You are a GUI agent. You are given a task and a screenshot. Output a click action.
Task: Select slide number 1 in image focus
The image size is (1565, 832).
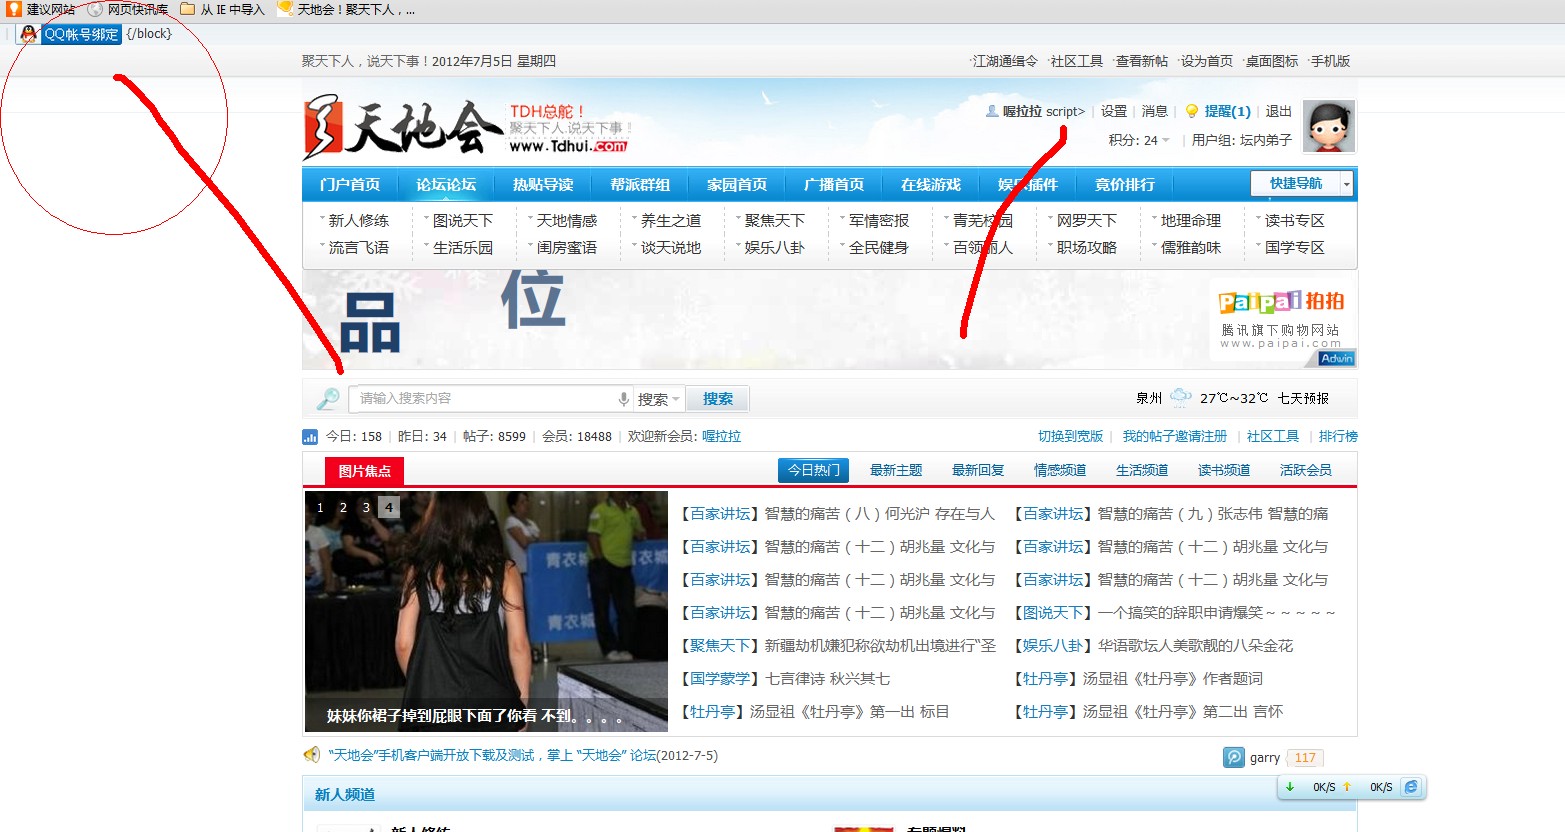[320, 508]
